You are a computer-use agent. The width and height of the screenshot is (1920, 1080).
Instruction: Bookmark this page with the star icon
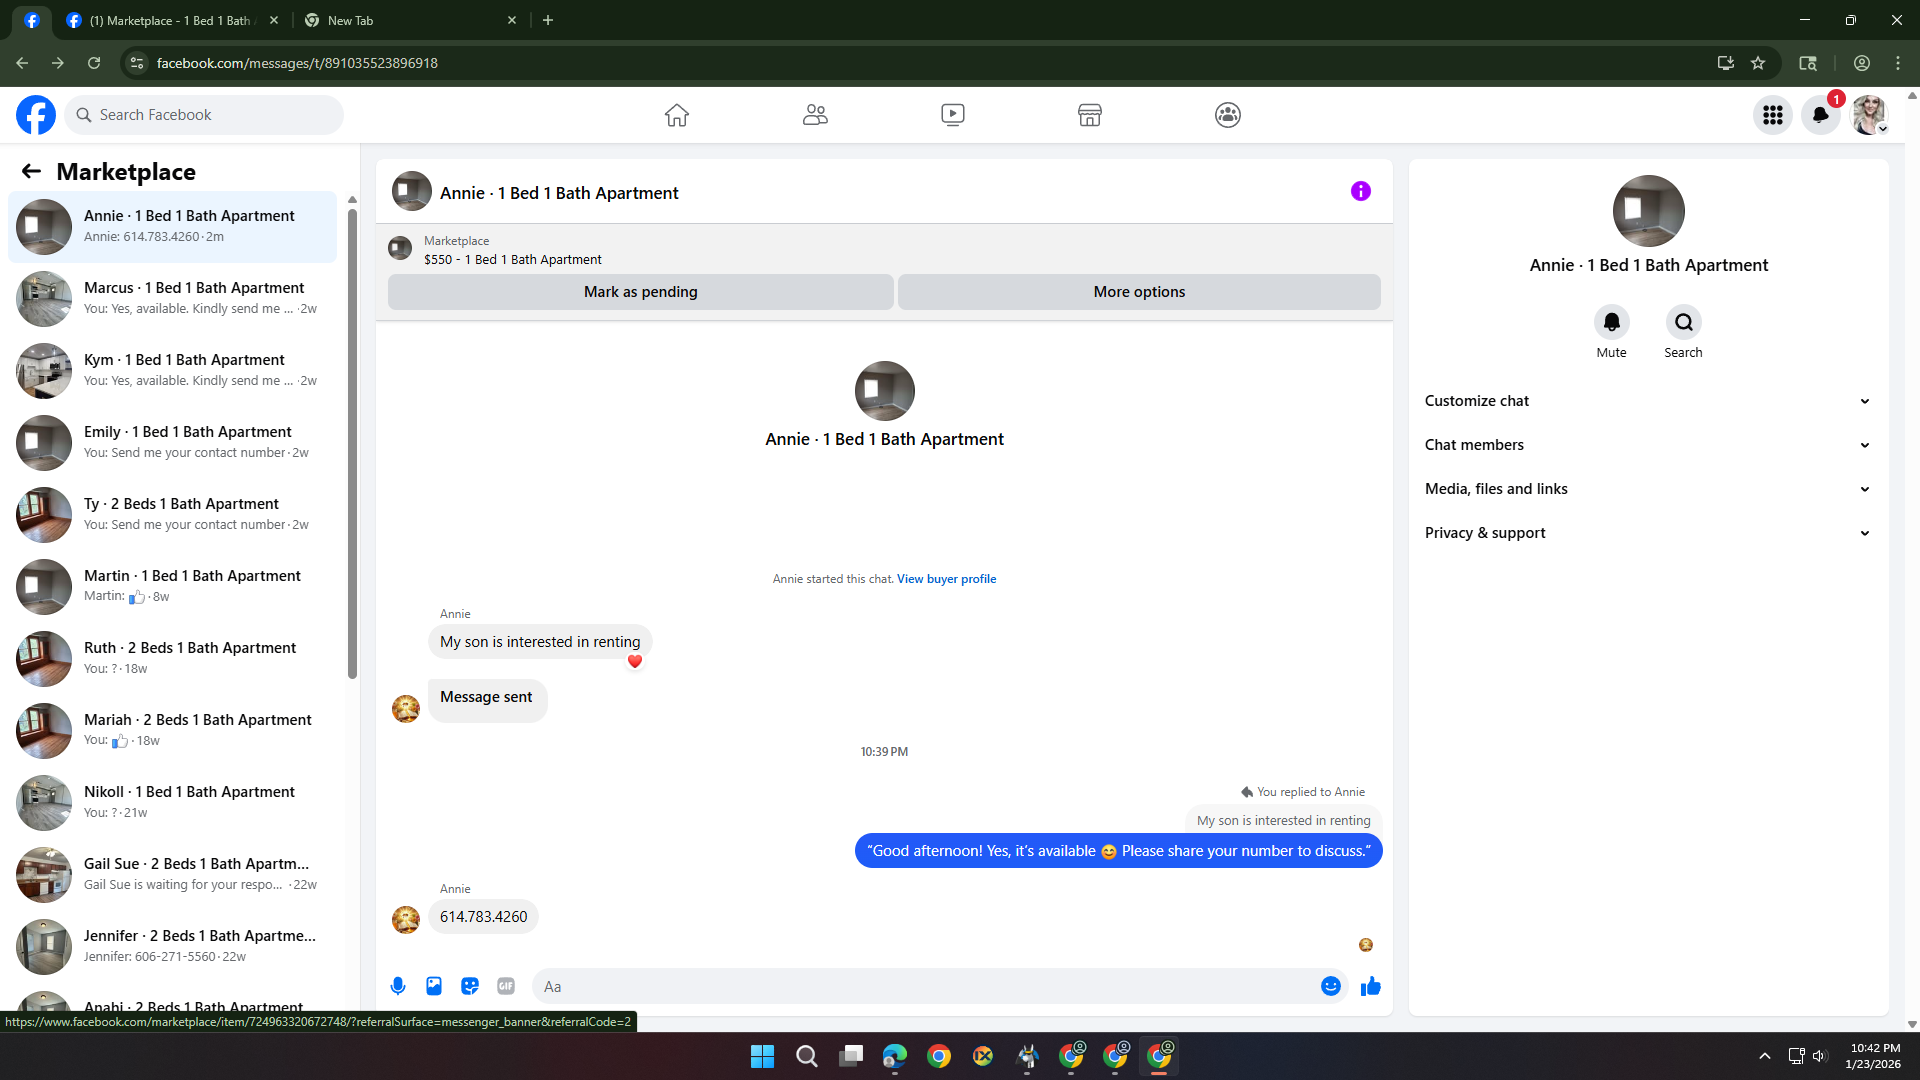click(x=1758, y=63)
